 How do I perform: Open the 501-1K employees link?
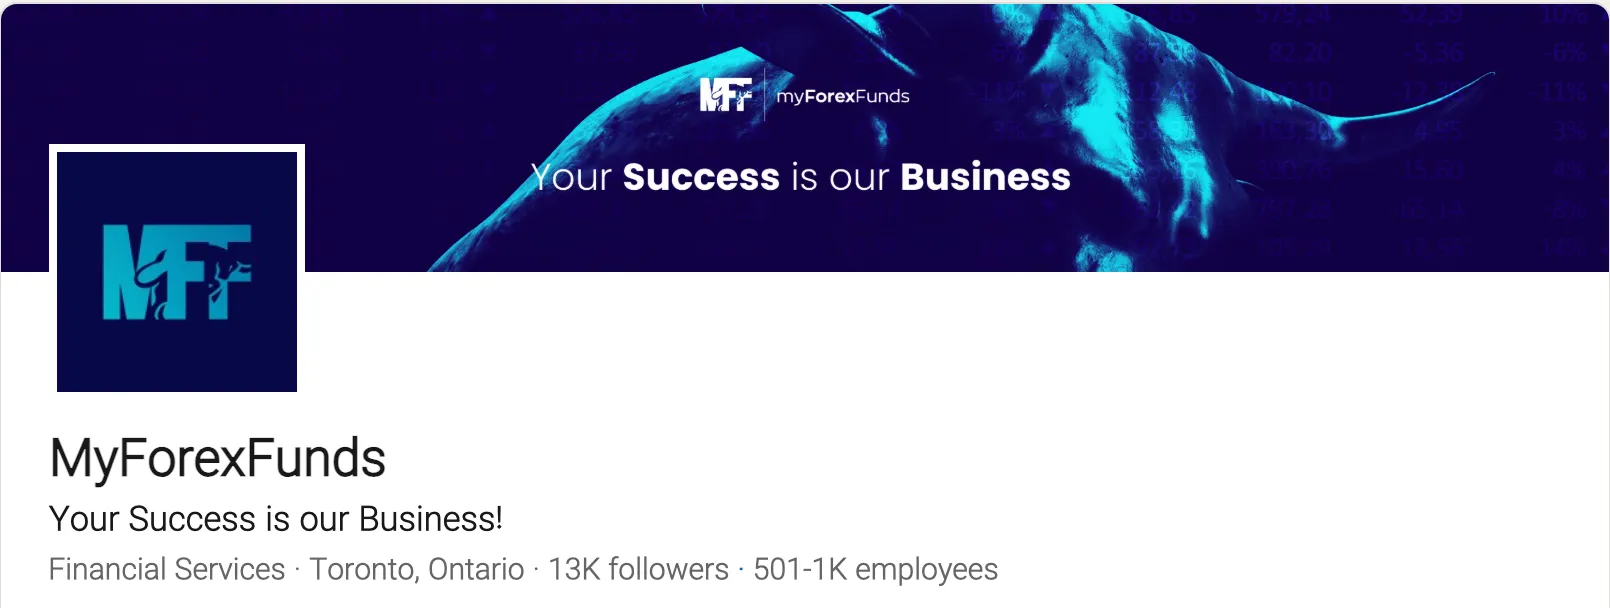click(x=875, y=569)
